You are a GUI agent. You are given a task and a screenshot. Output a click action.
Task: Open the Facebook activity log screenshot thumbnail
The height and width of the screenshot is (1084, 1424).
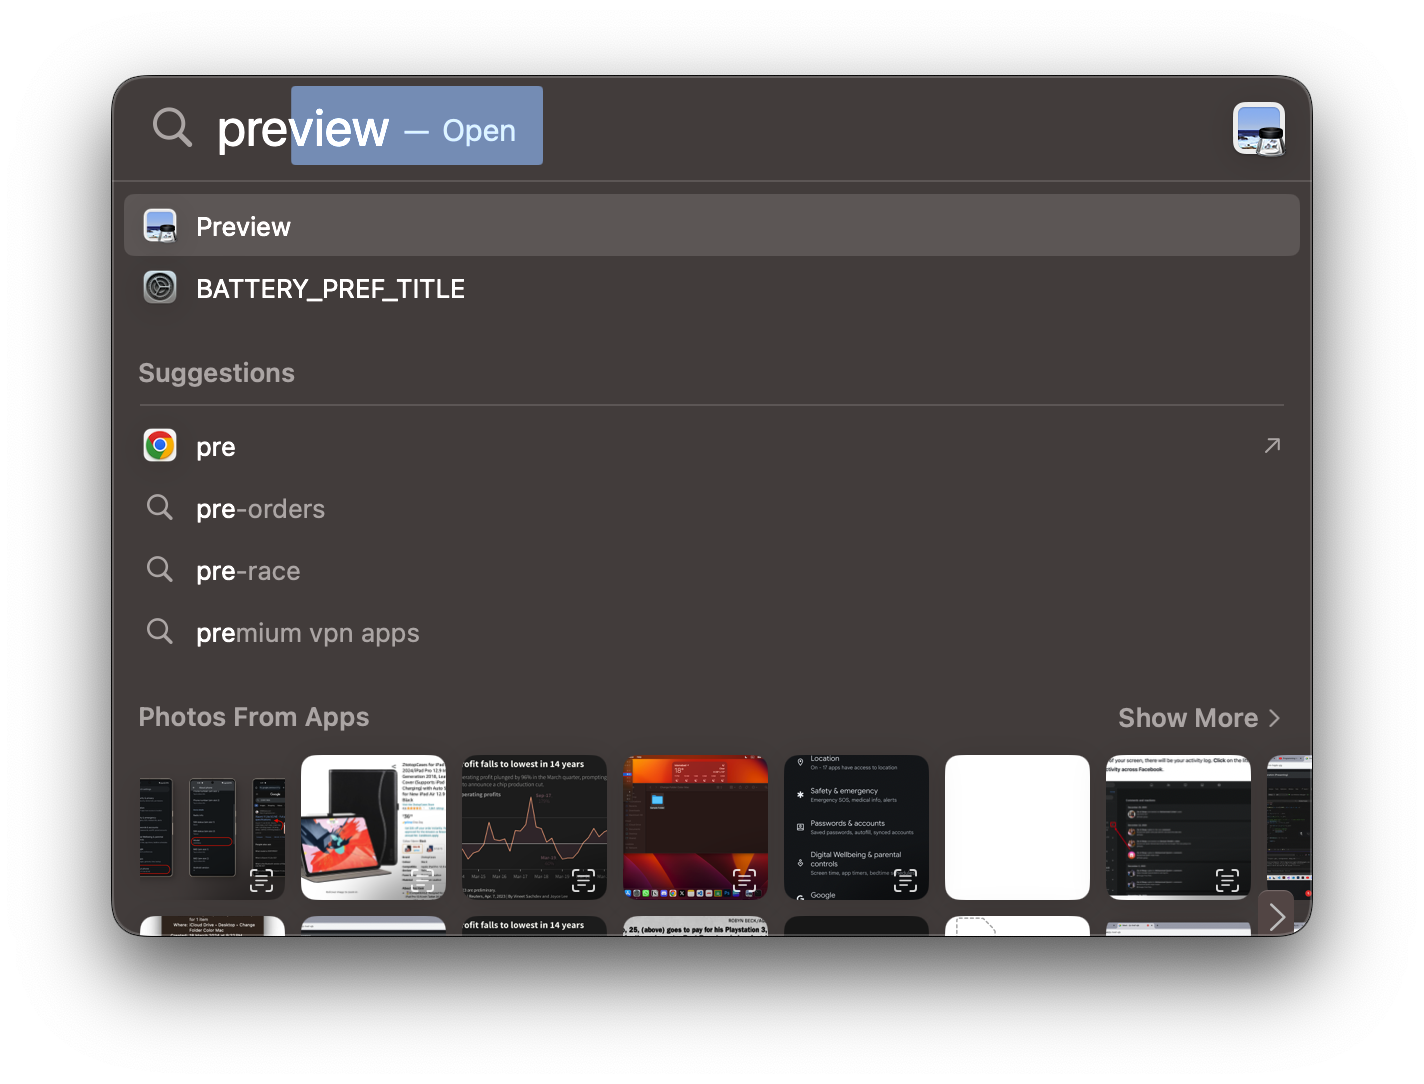(1178, 827)
